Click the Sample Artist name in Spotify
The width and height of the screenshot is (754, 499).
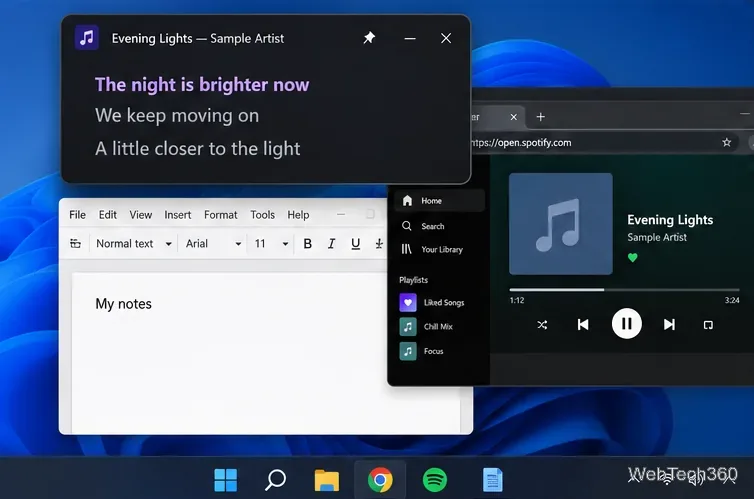[x=657, y=237]
